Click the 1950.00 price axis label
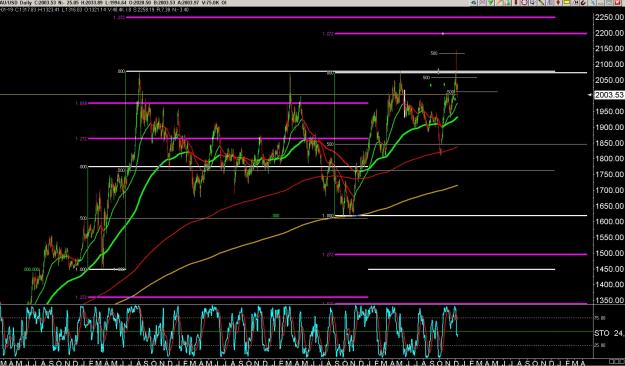This screenshot has height=366, width=625. [609, 111]
